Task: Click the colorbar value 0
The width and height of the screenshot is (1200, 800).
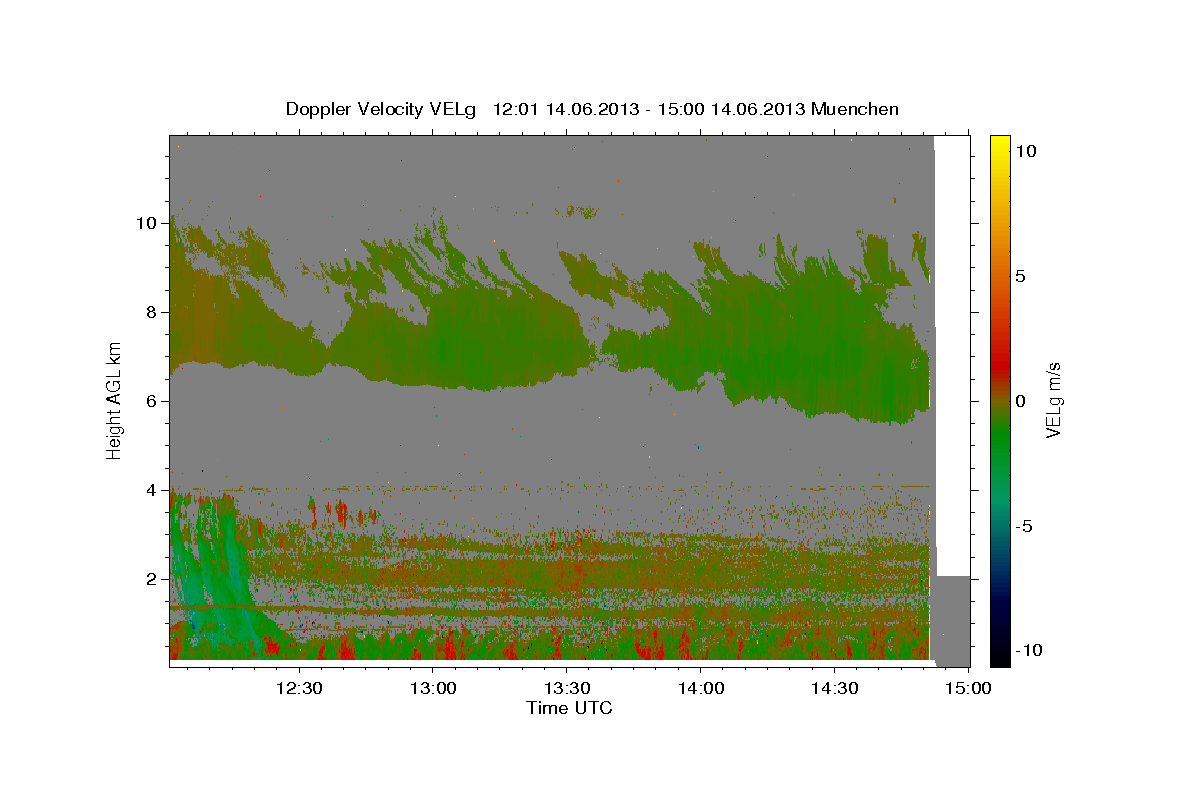Action: point(1020,401)
